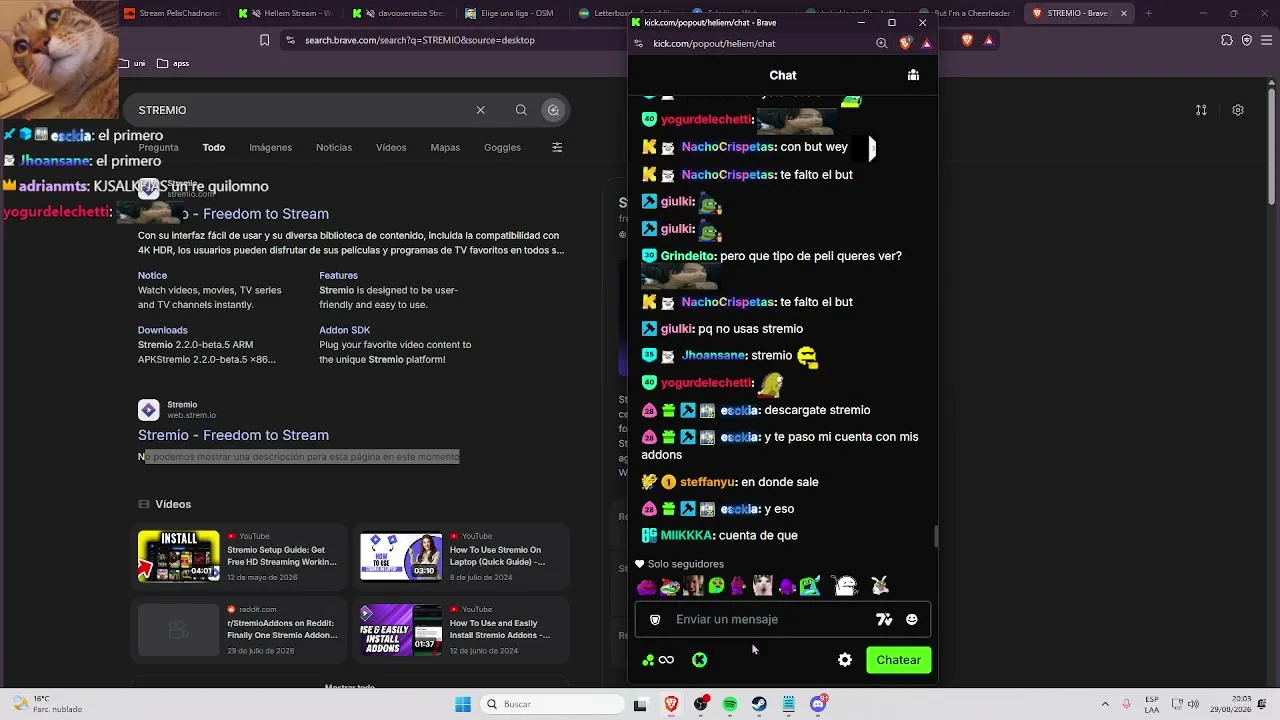Click the Grindeito username in chat
Image resolution: width=1280 pixels, height=720 pixels.
[x=688, y=256]
